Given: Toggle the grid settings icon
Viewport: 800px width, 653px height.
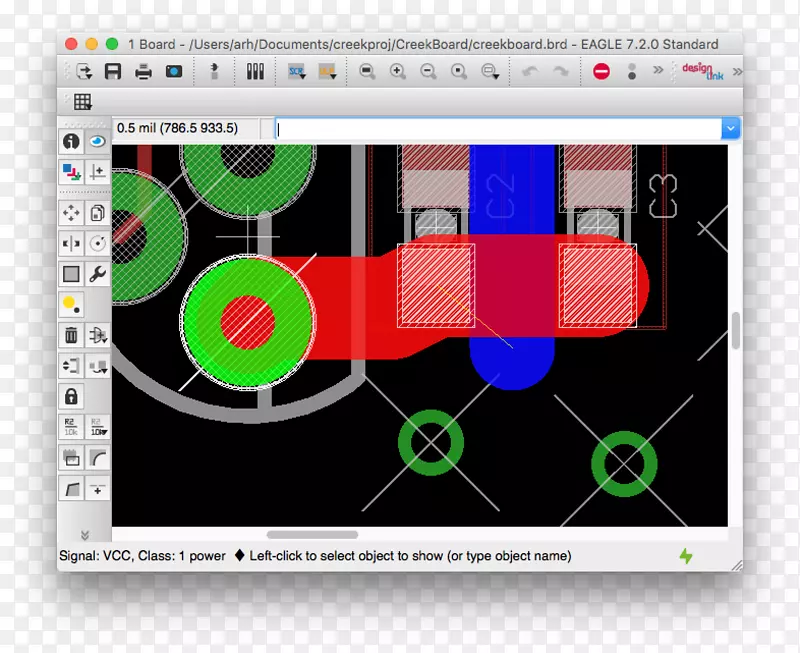Looking at the screenshot, I should tap(83, 101).
